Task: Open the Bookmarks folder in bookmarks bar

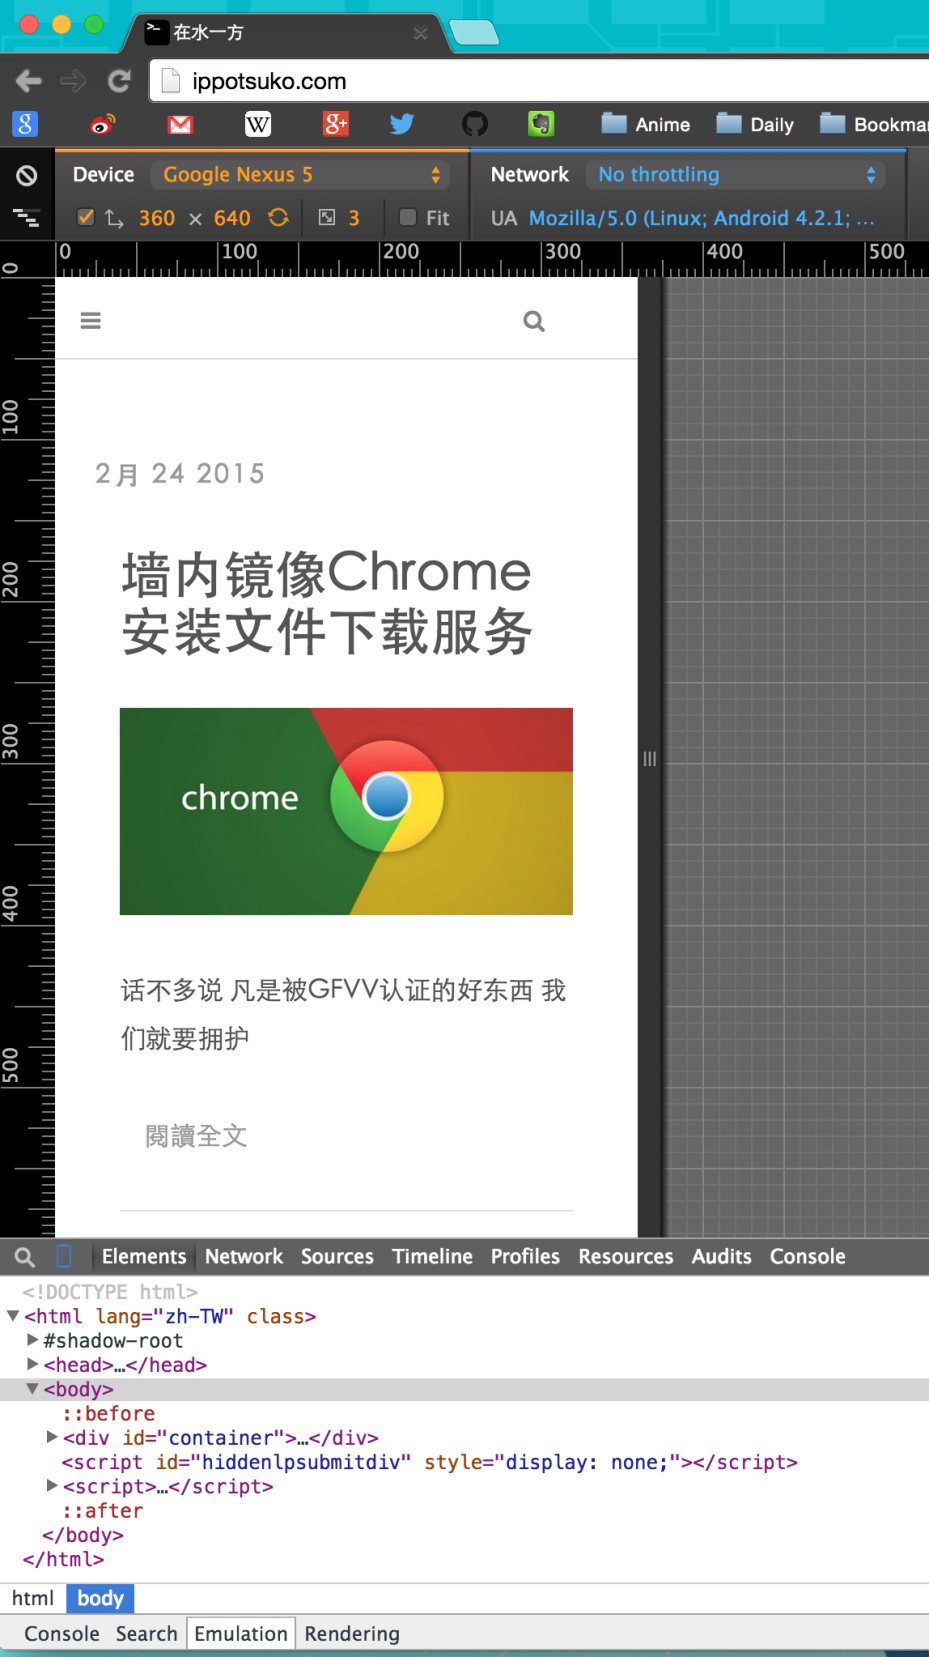Action: tap(874, 124)
